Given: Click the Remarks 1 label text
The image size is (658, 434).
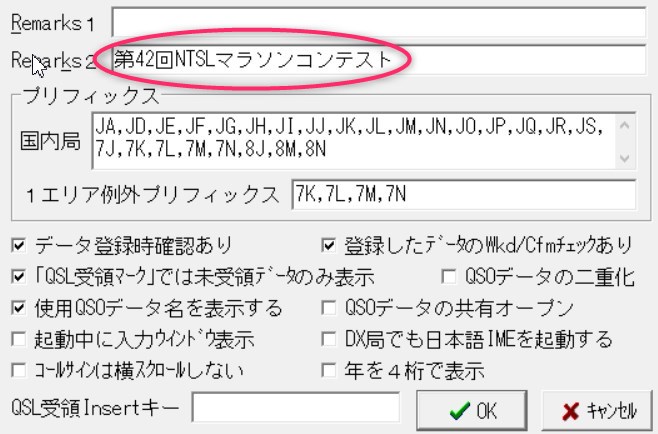Looking at the screenshot, I should [48, 20].
